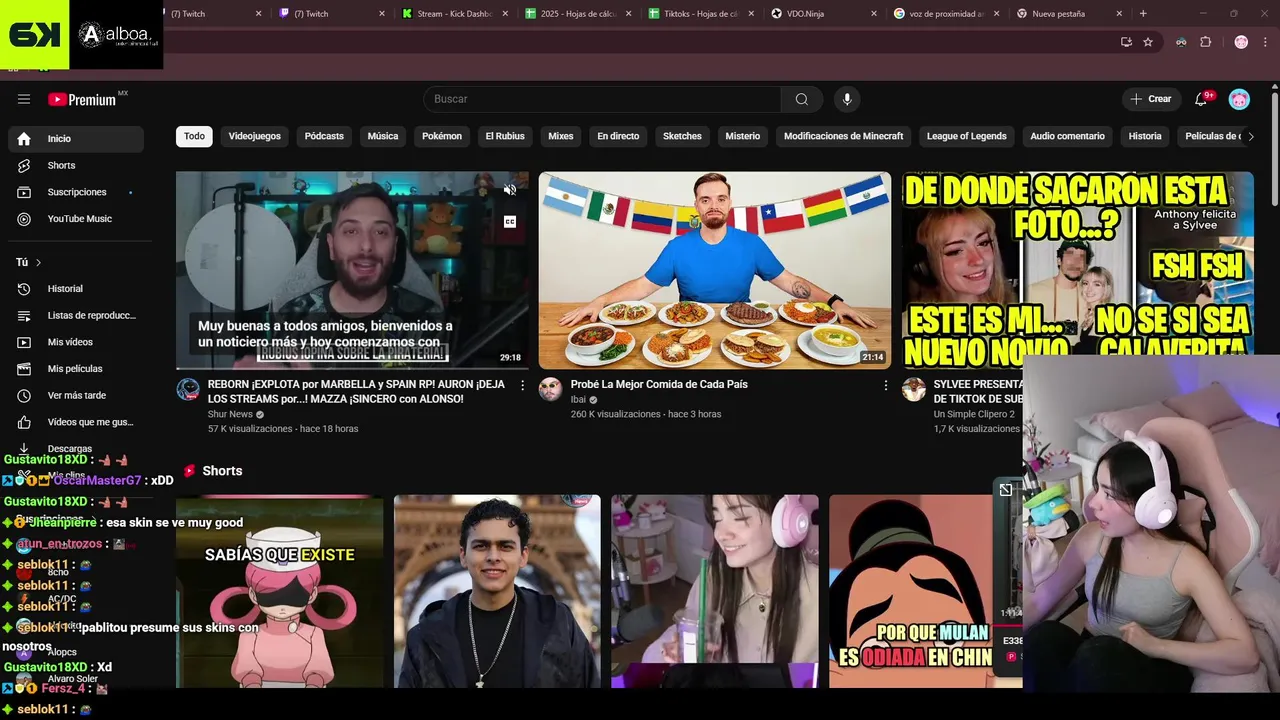Open the Probé La Mejor Comida video title

point(659,384)
